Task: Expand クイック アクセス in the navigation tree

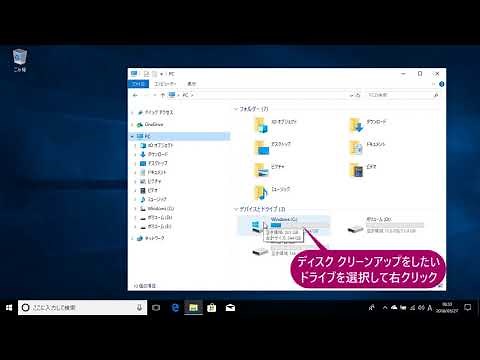Action: click(133, 113)
